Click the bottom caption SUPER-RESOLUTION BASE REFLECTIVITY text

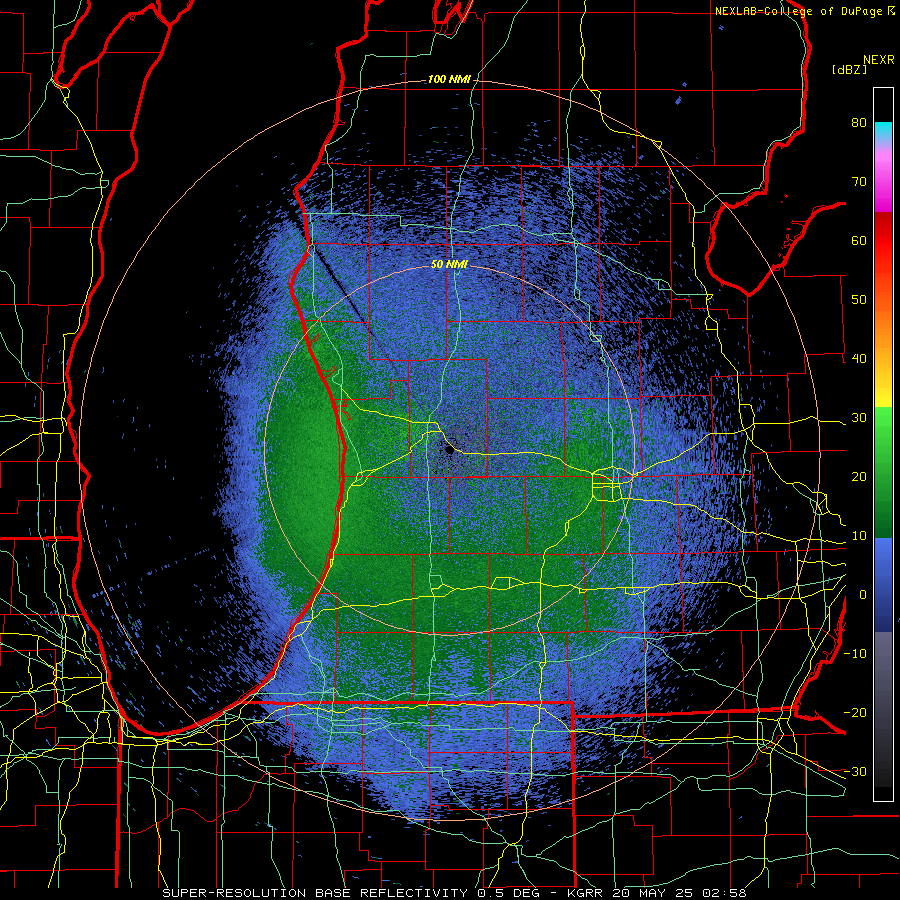(x=315, y=893)
